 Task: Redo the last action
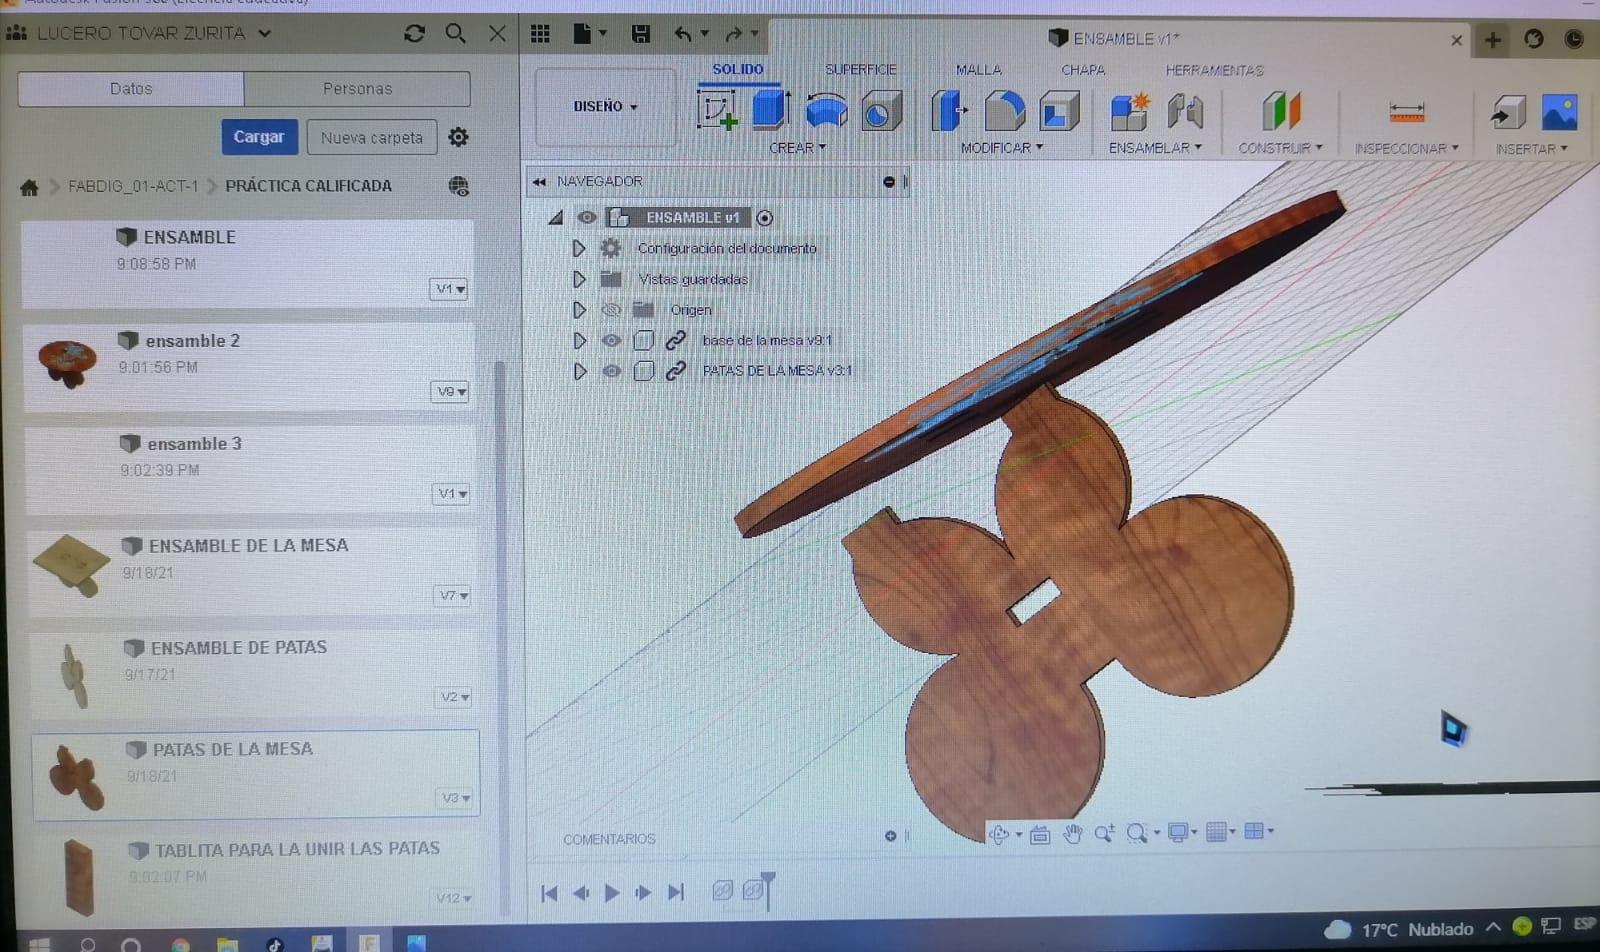734,35
